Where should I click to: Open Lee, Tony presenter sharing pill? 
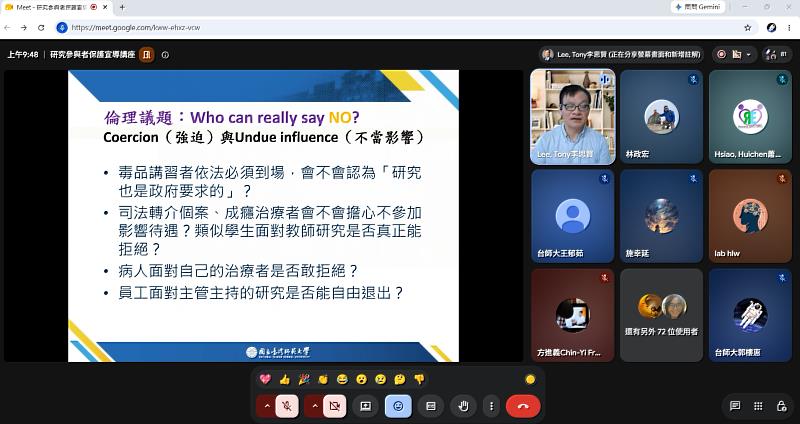621,54
